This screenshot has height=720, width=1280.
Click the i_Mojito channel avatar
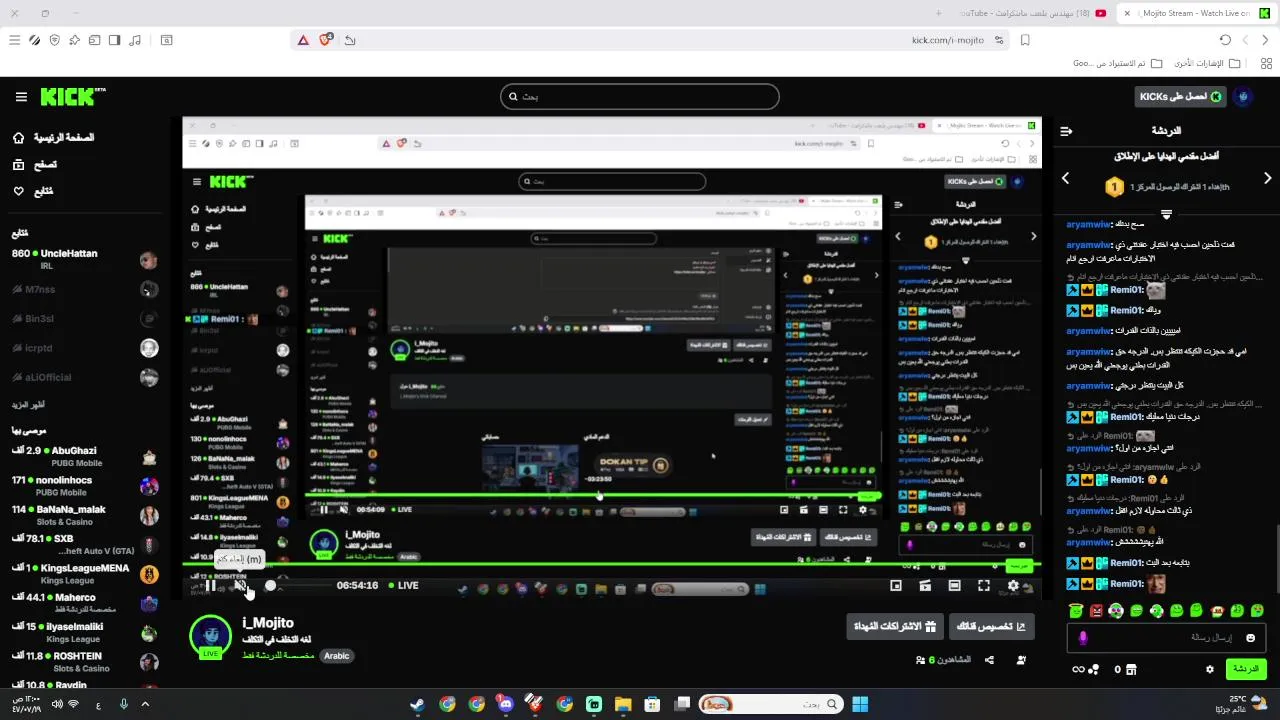[x=210, y=636]
